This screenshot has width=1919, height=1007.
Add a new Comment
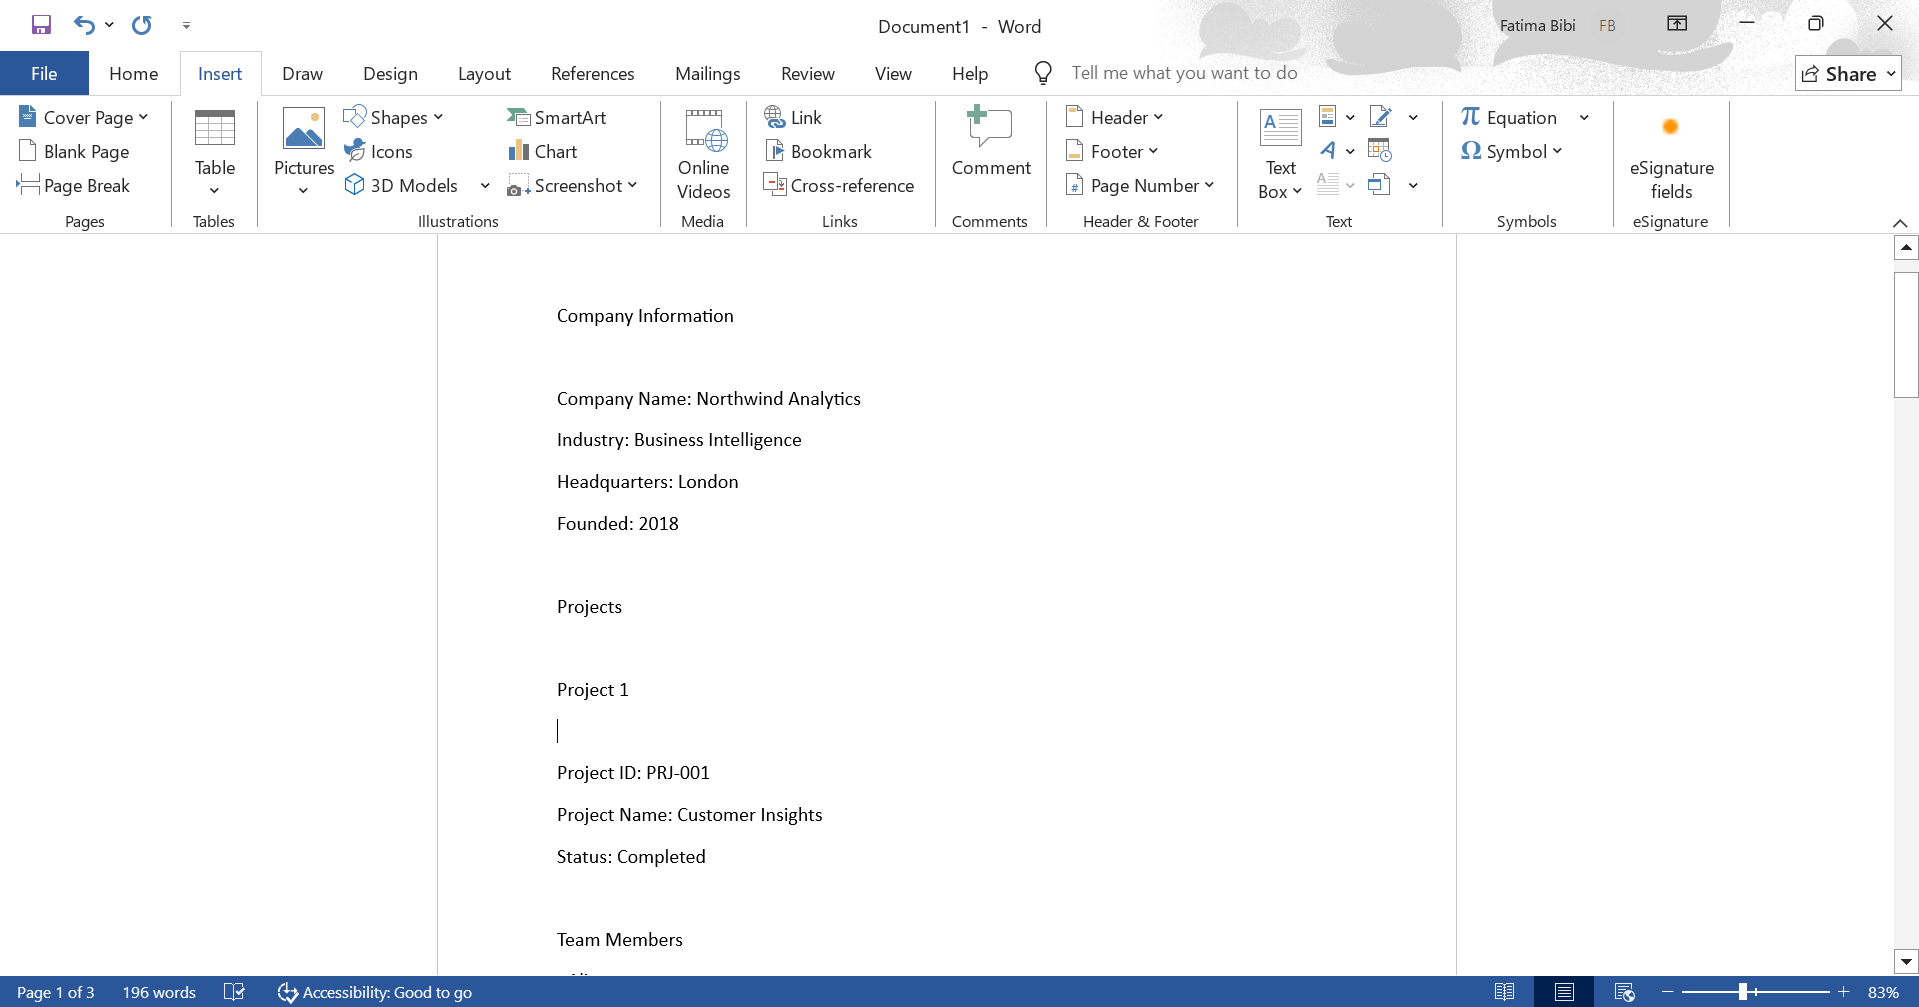point(991,142)
